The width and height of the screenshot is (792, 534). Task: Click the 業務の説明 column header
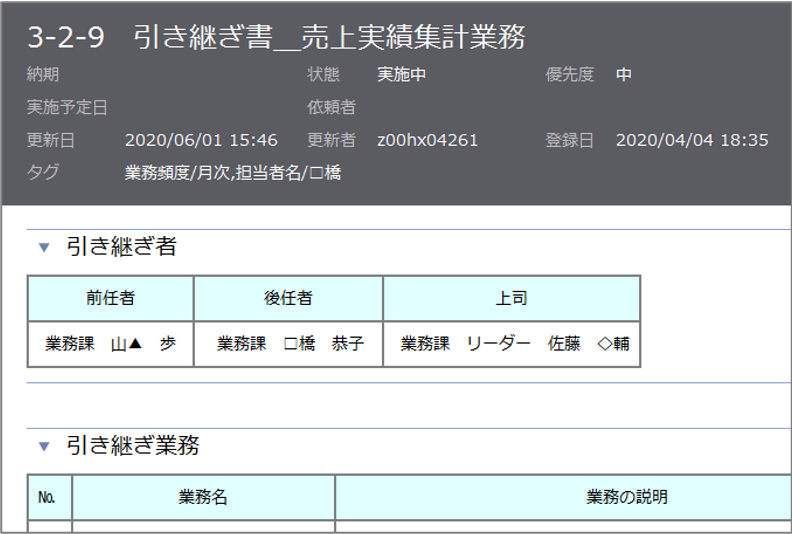(626, 497)
